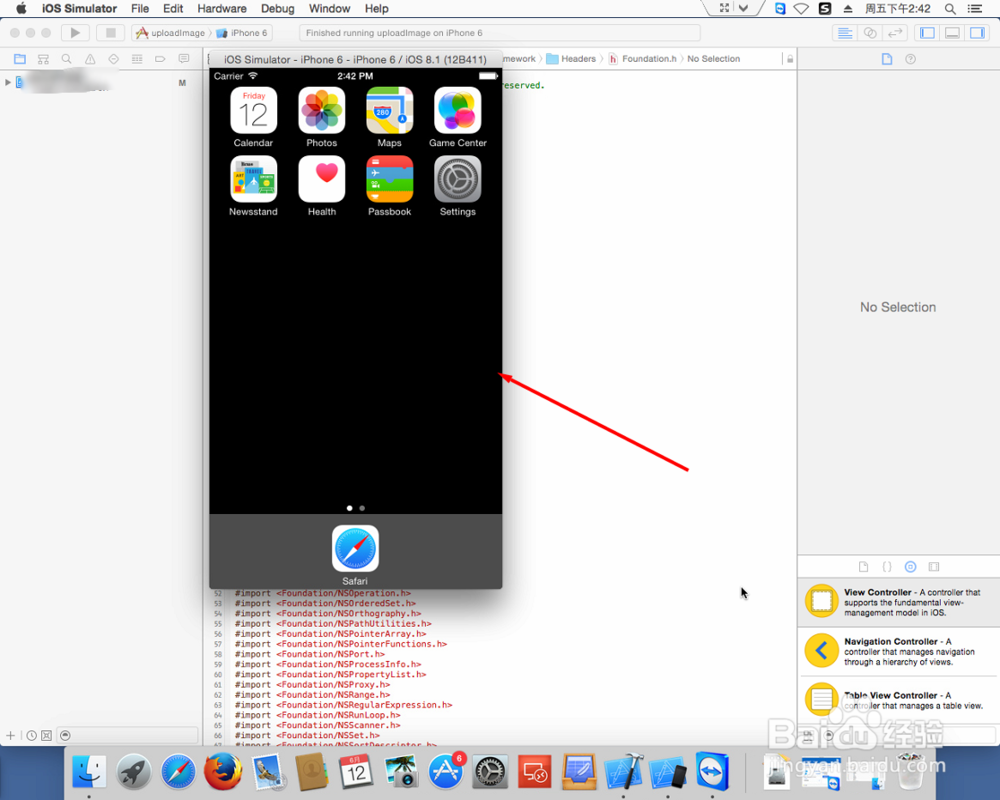Toggle the left Navigator panel visibility
The width and height of the screenshot is (1000, 800).
tap(926, 33)
